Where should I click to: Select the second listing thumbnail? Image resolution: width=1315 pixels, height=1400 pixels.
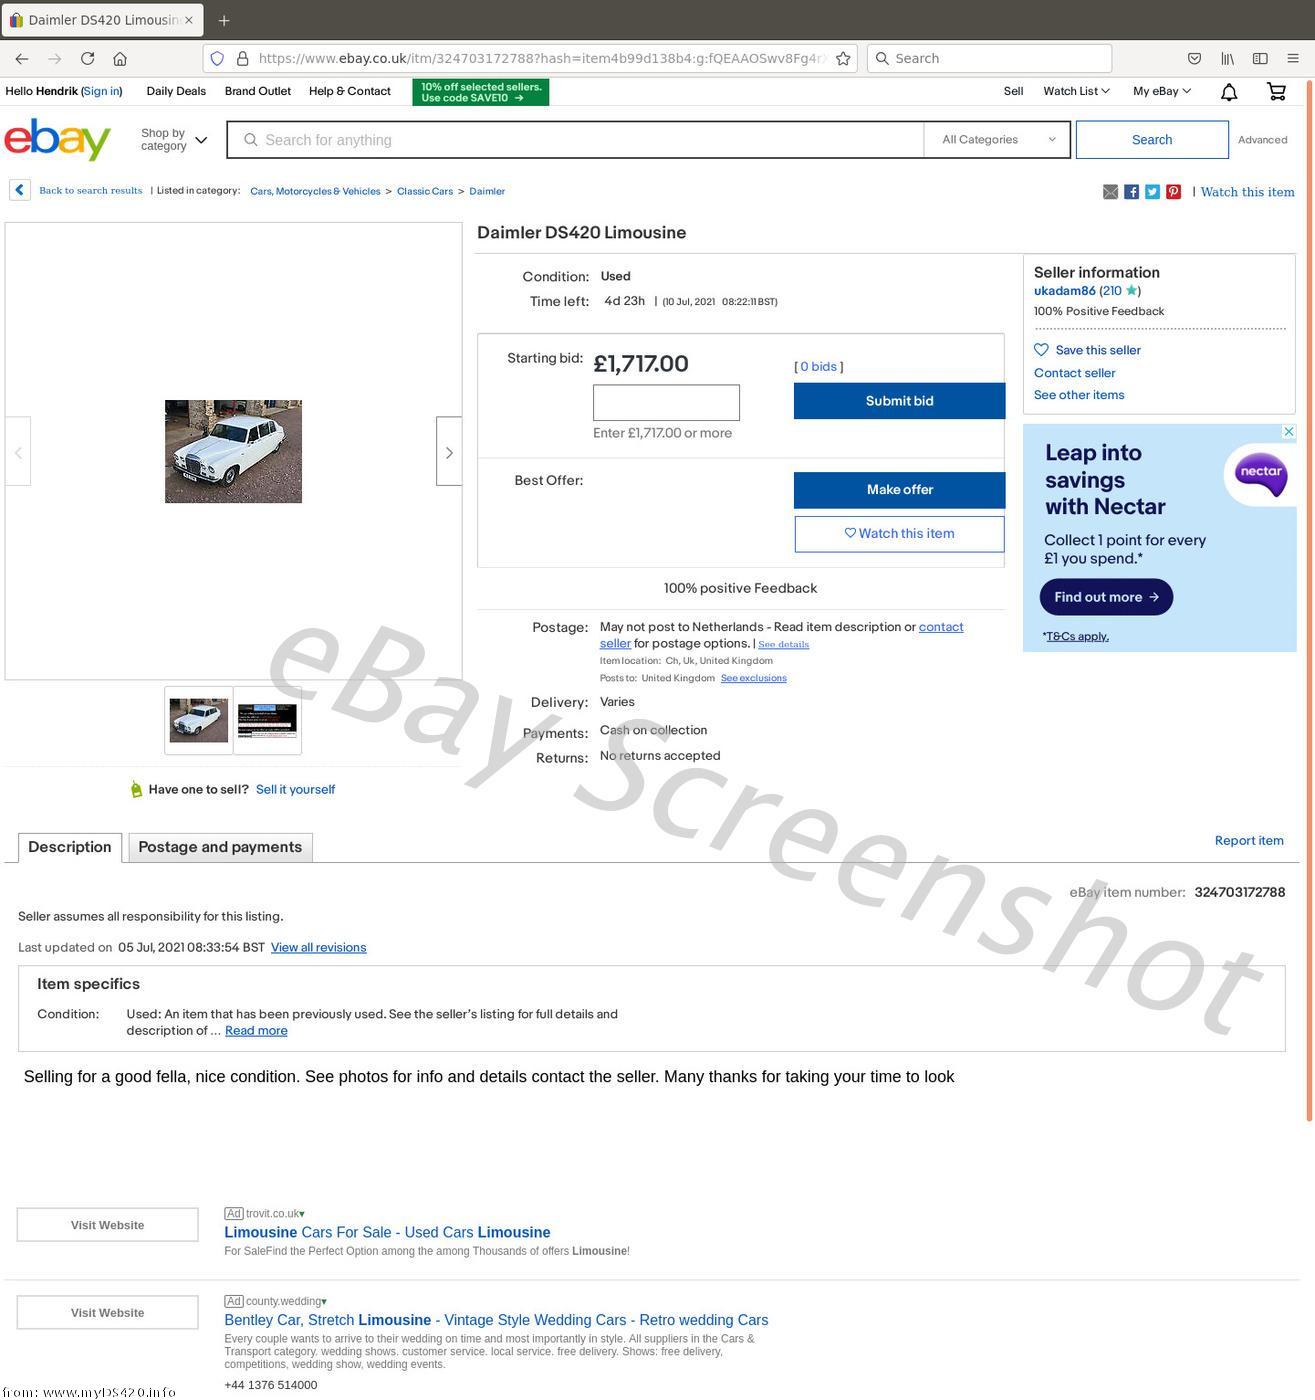(x=267, y=720)
